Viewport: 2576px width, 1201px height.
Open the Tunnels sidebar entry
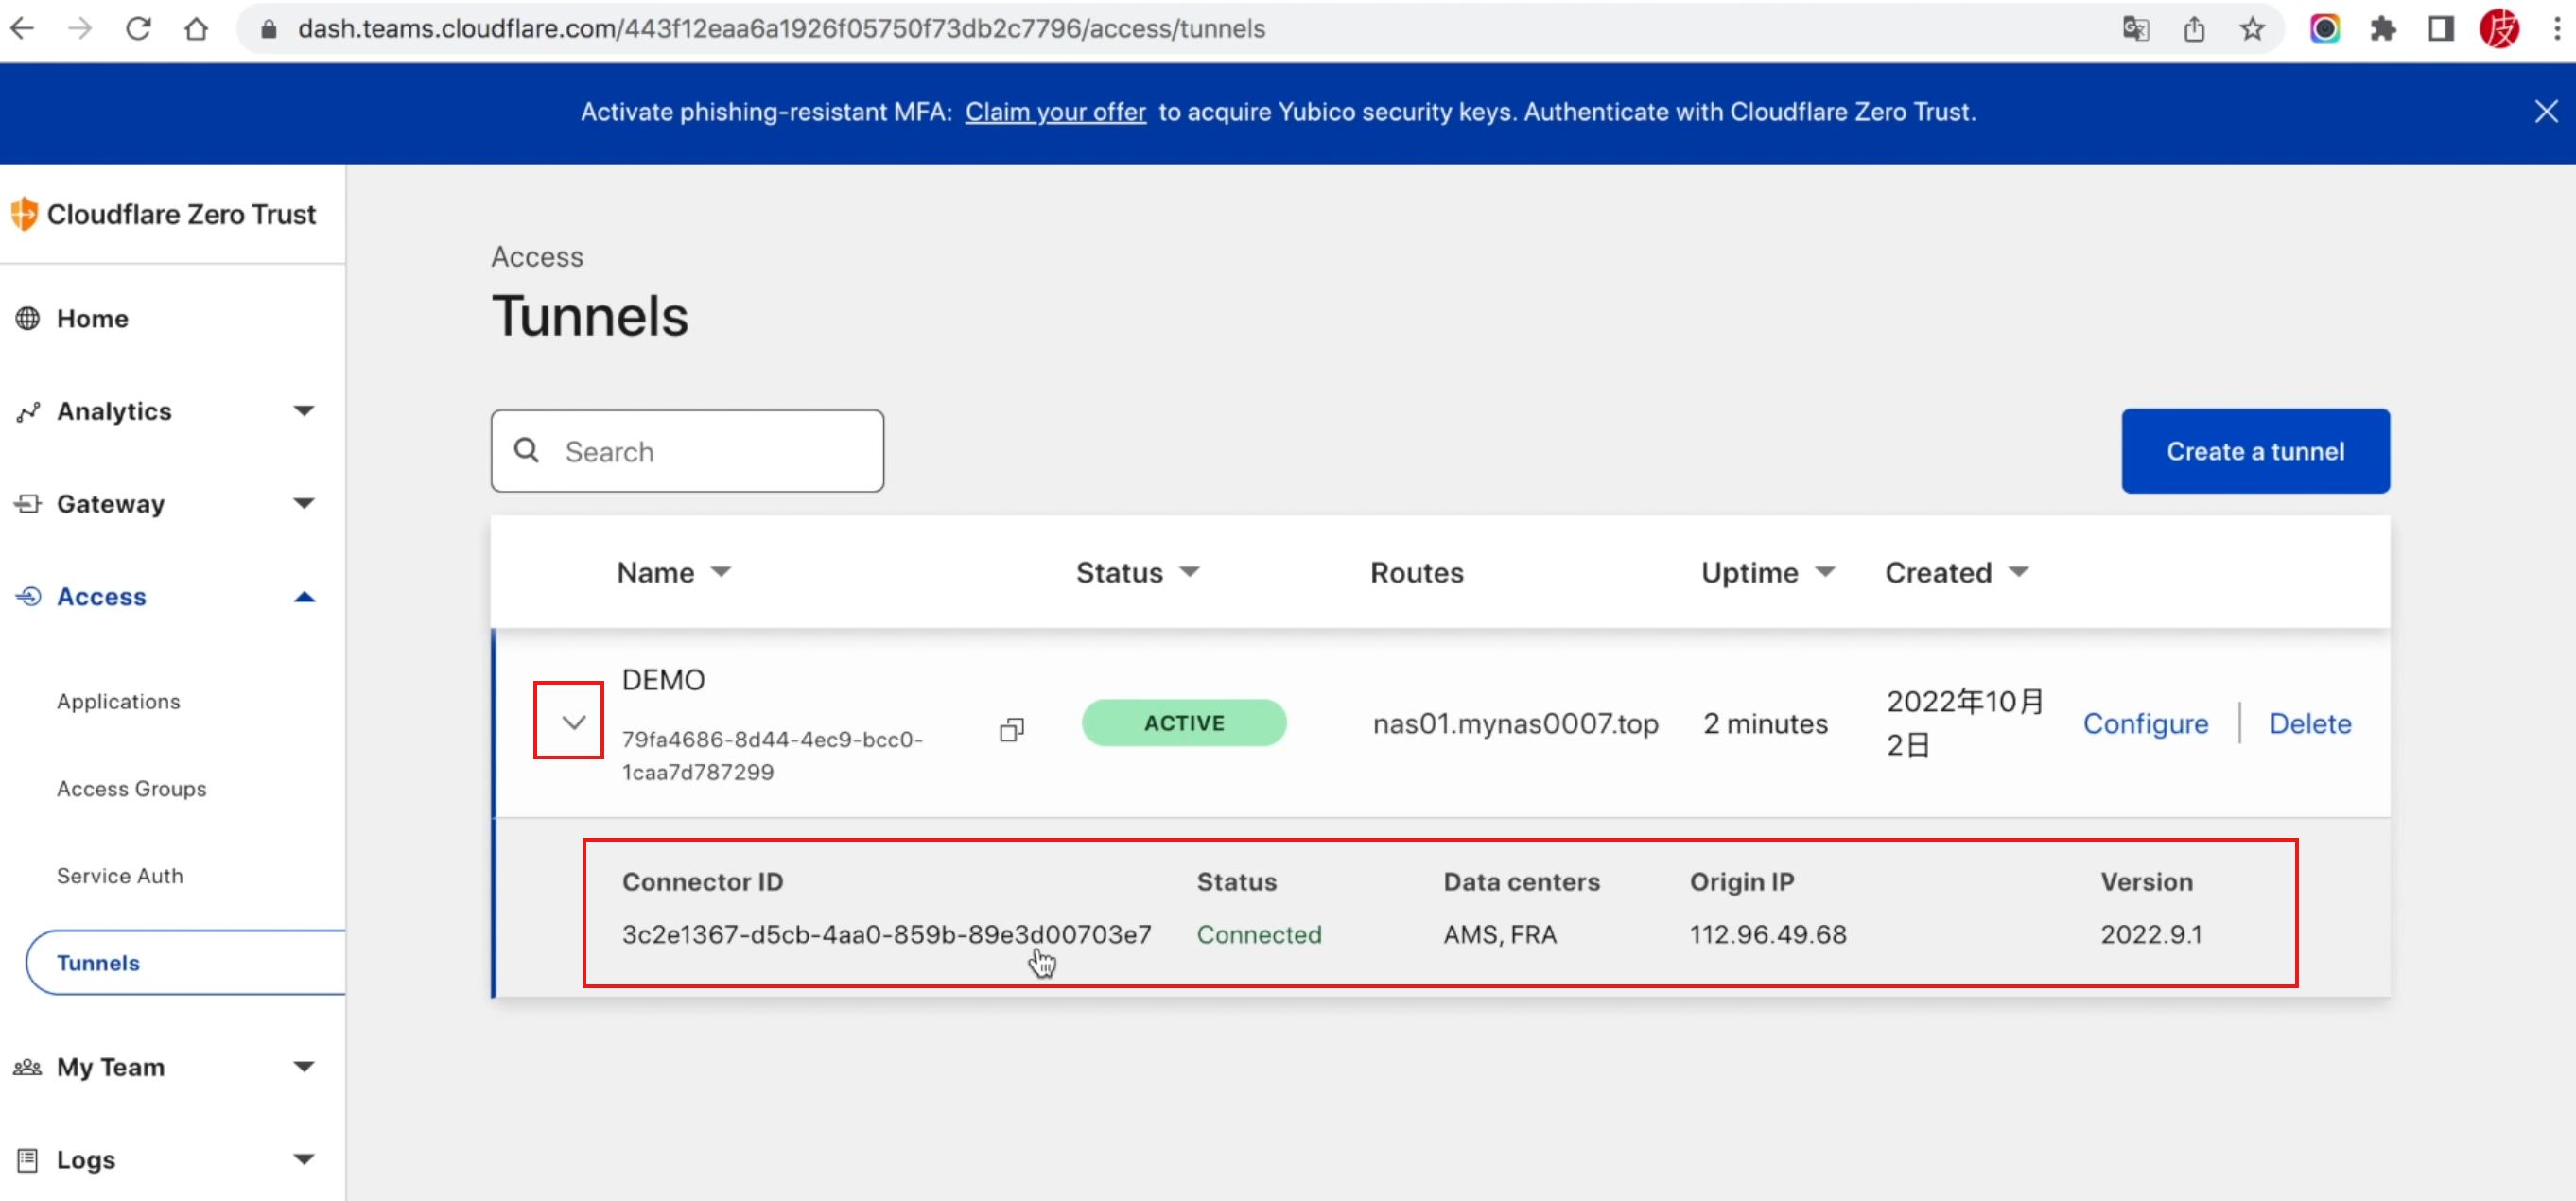(x=97, y=962)
